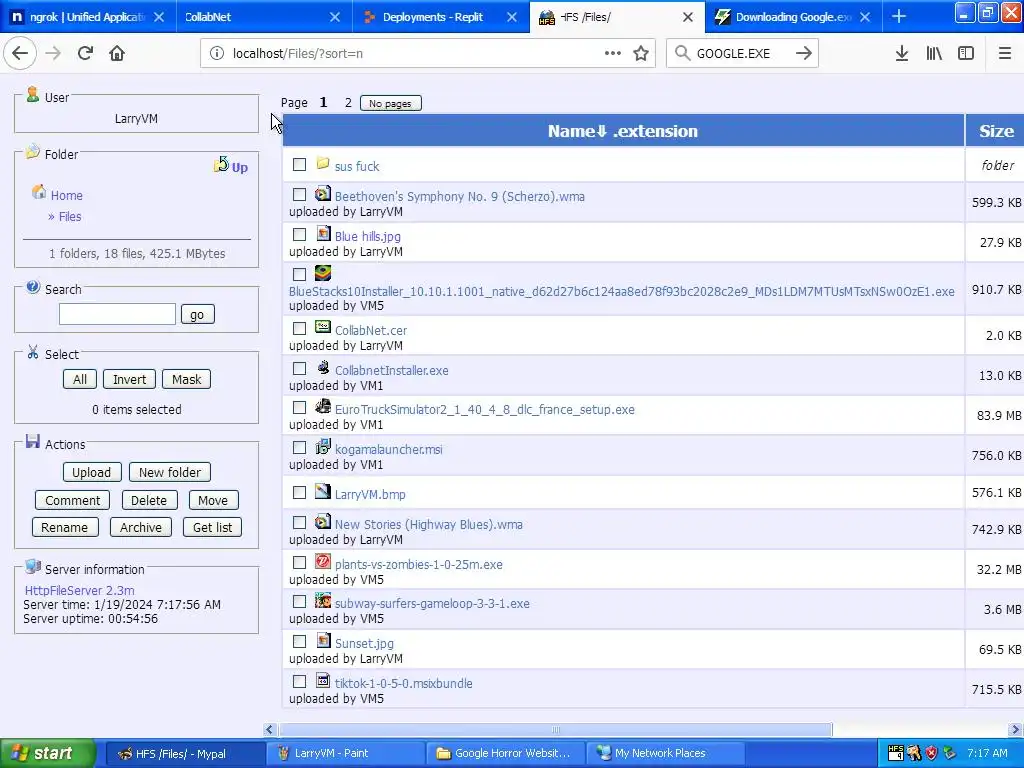Open the browser home page icon
This screenshot has height=768, width=1024.
tap(117, 53)
